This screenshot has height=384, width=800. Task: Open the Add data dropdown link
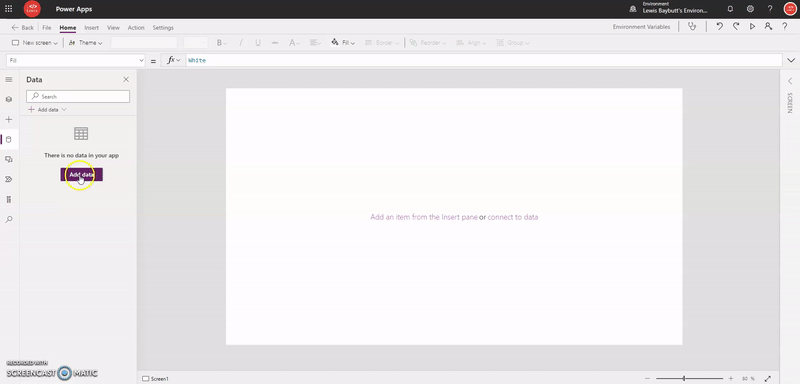tap(47, 109)
